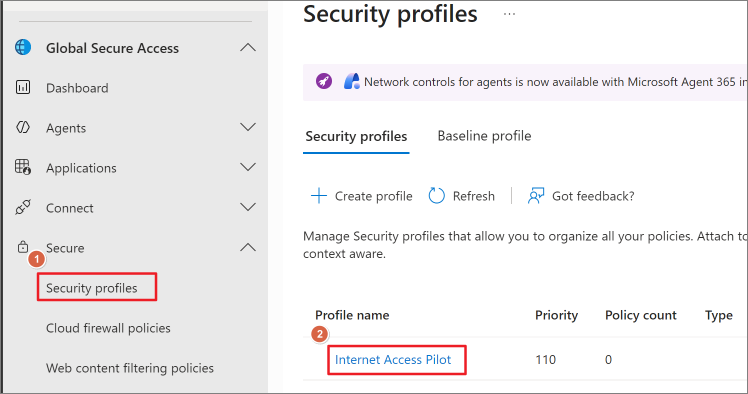The width and height of the screenshot is (748, 394).
Task: Click the feedback person icon
Action: (536, 196)
